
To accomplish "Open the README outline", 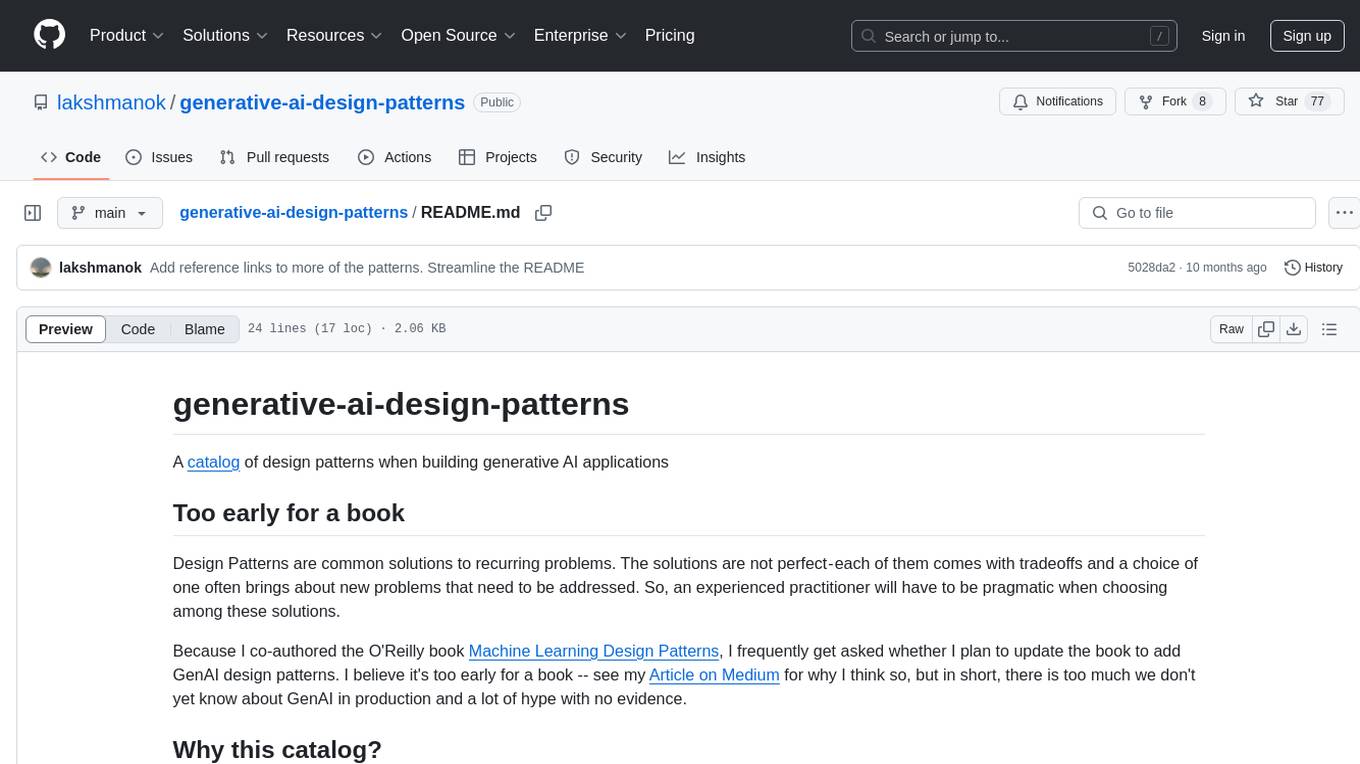I will pyautogui.click(x=1330, y=329).
